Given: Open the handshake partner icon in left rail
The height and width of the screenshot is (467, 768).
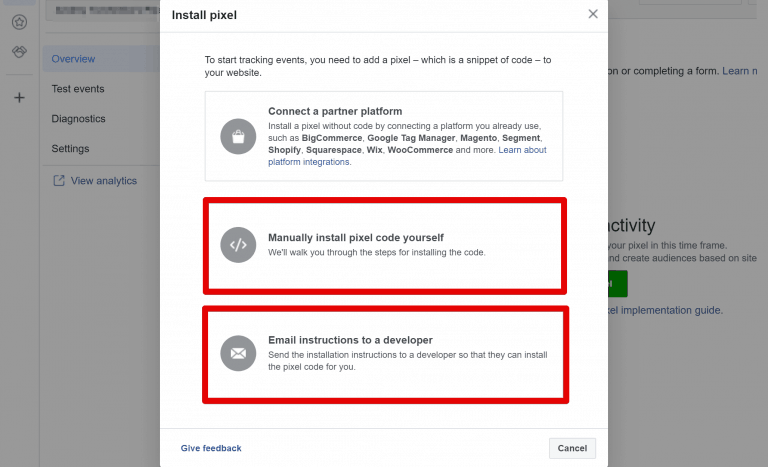Looking at the screenshot, I should [19, 53].
